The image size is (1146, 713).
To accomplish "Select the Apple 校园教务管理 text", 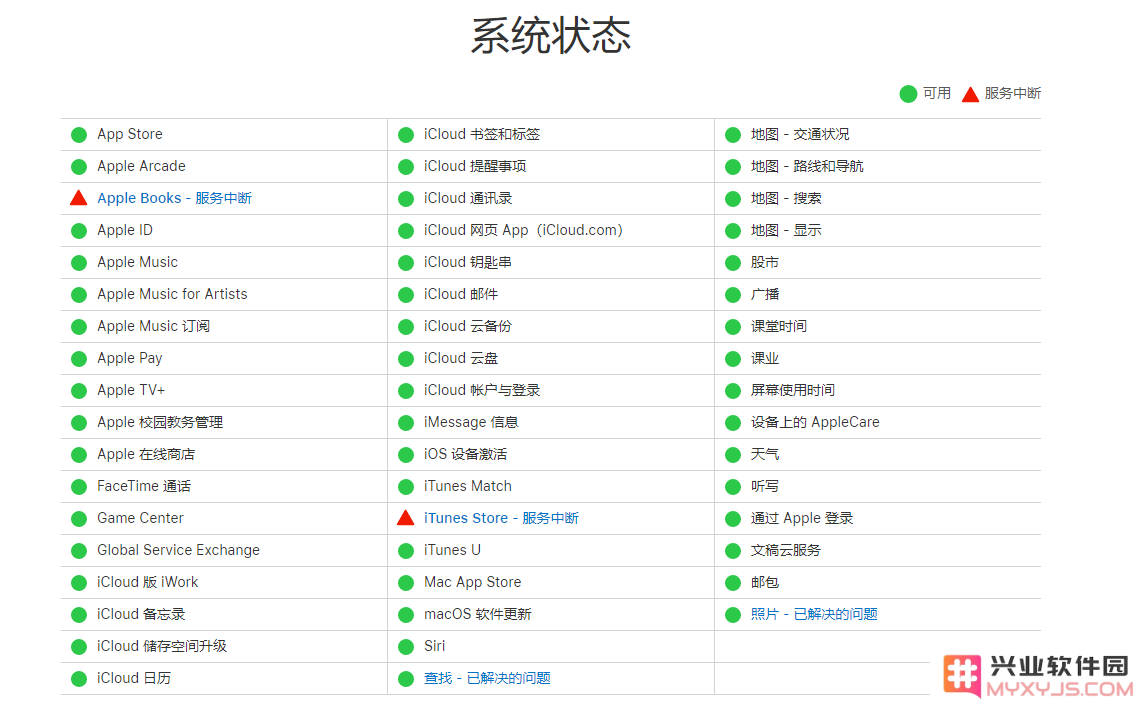I will point(160,422).
